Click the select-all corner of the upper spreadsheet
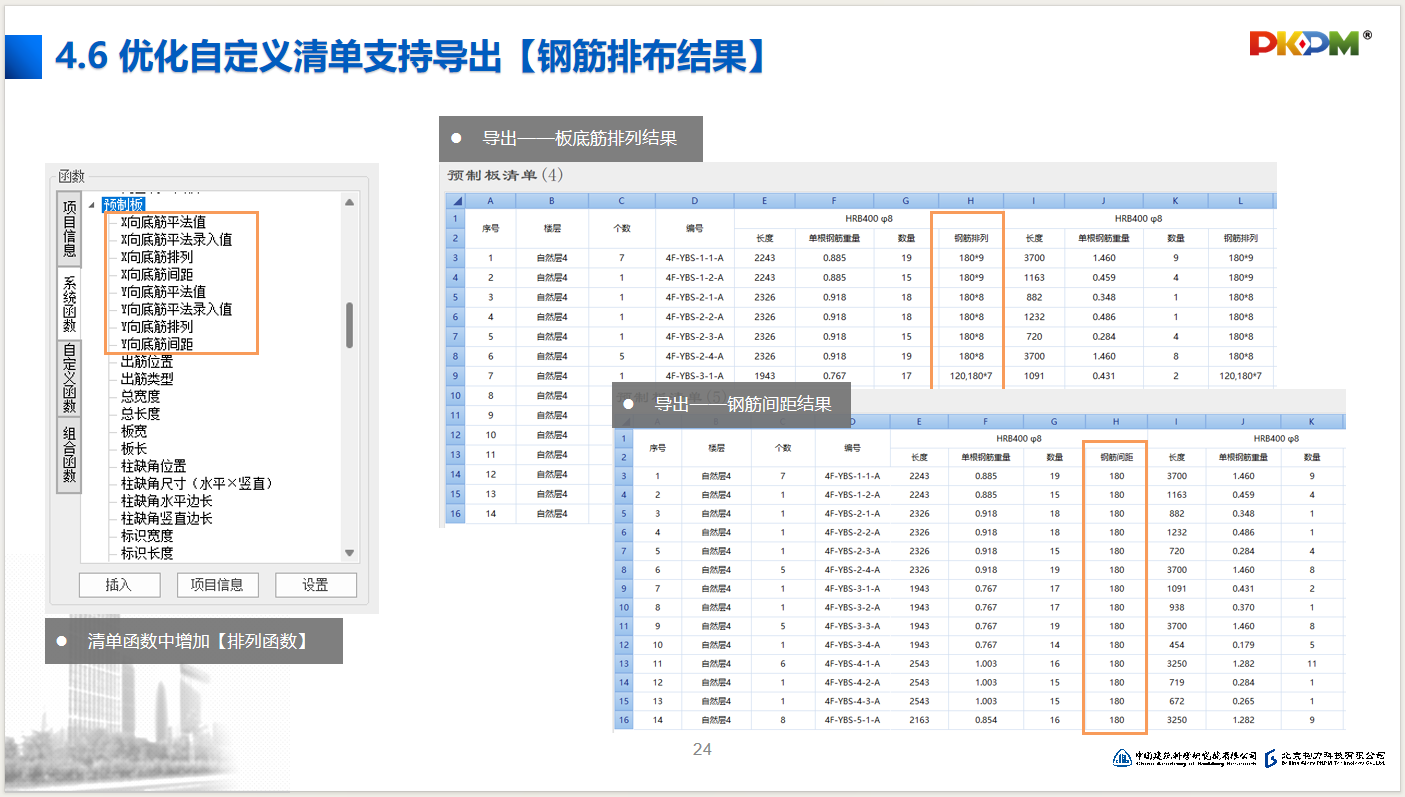 tap(455, 200)
